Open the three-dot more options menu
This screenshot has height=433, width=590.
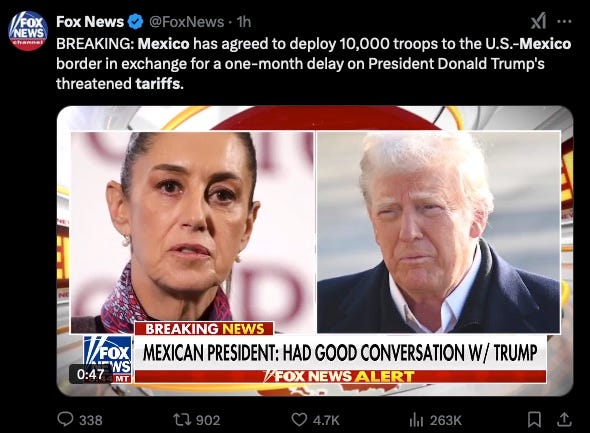coord(564,21)
